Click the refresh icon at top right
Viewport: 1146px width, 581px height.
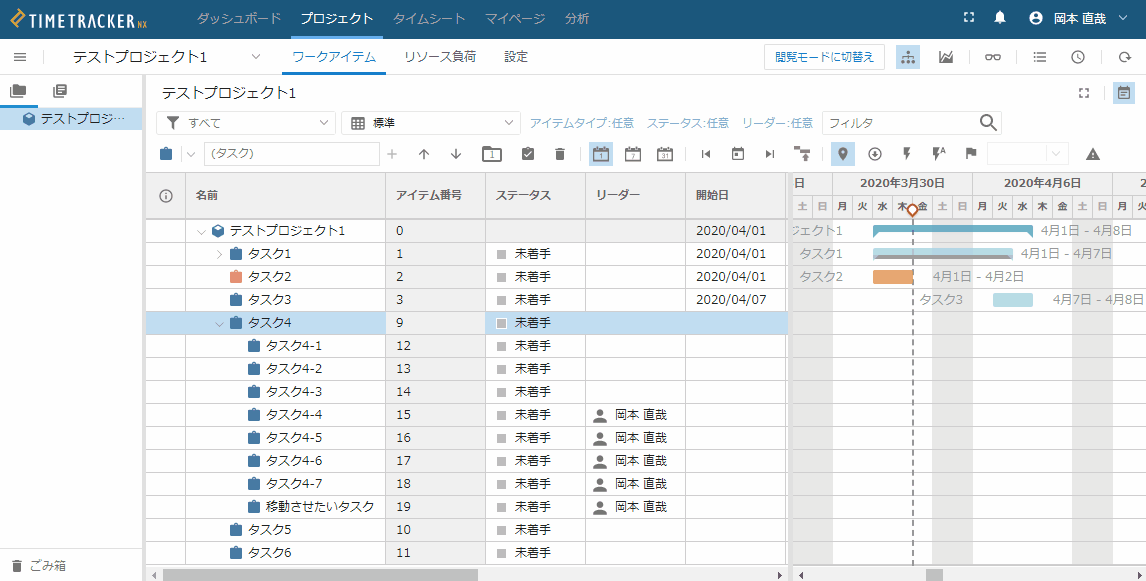pyautogui.click(x=1124, y=57)
